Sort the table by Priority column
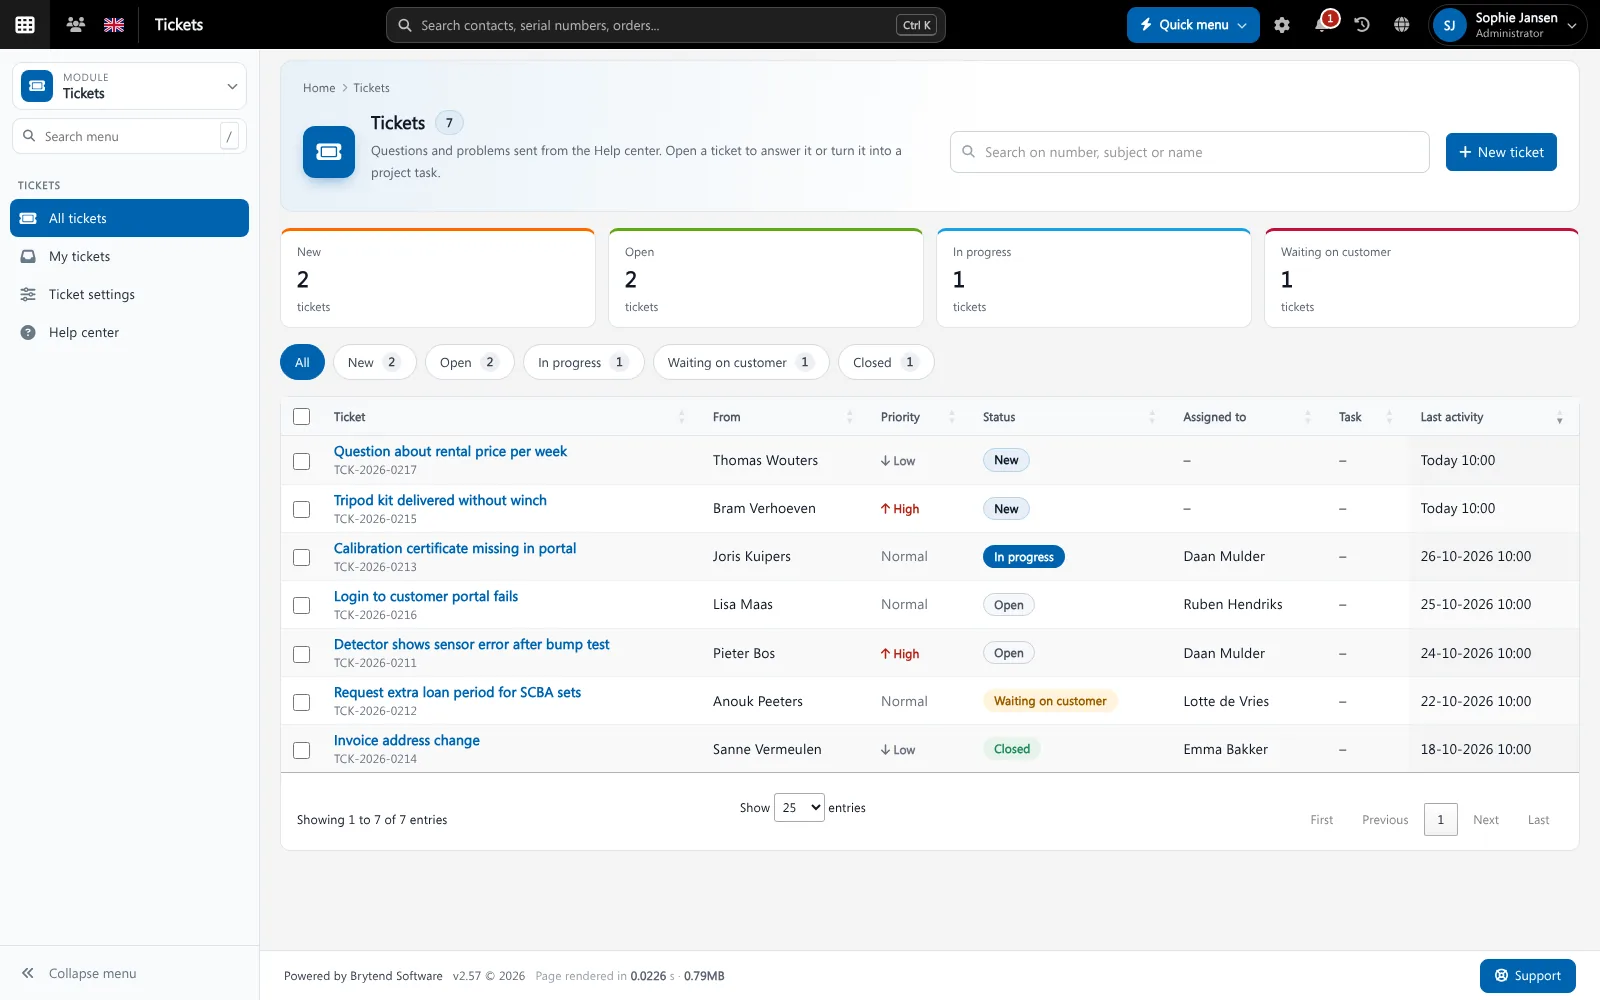The height and width of the screenshot is (1000, 1600). 917,417
